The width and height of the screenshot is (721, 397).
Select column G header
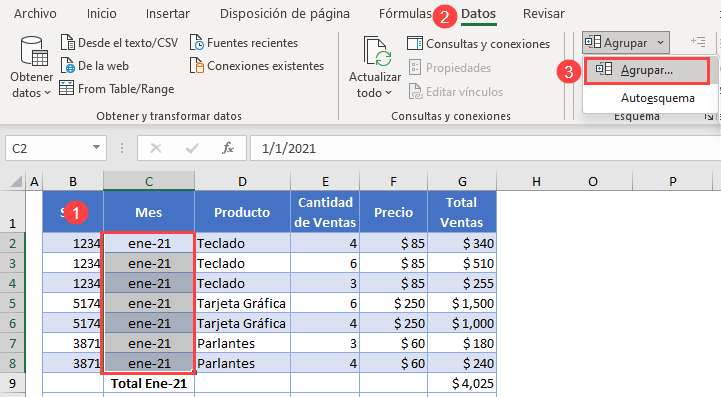pyautogui.click(x=462, y=181)
